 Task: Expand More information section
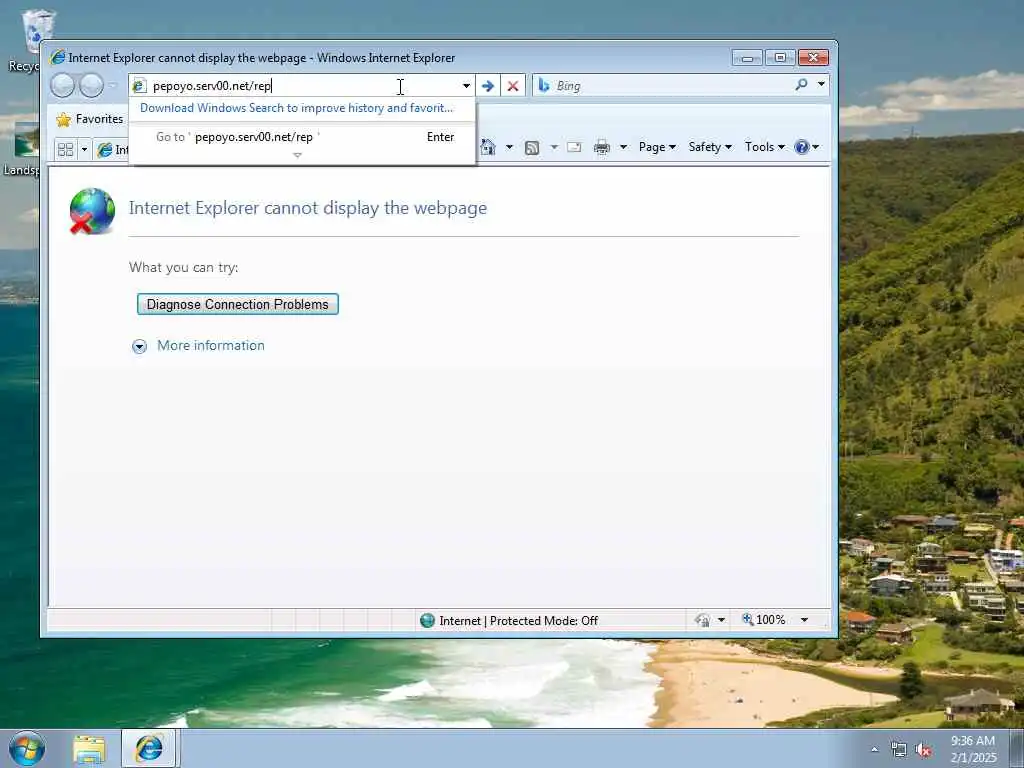pos(139,346)
